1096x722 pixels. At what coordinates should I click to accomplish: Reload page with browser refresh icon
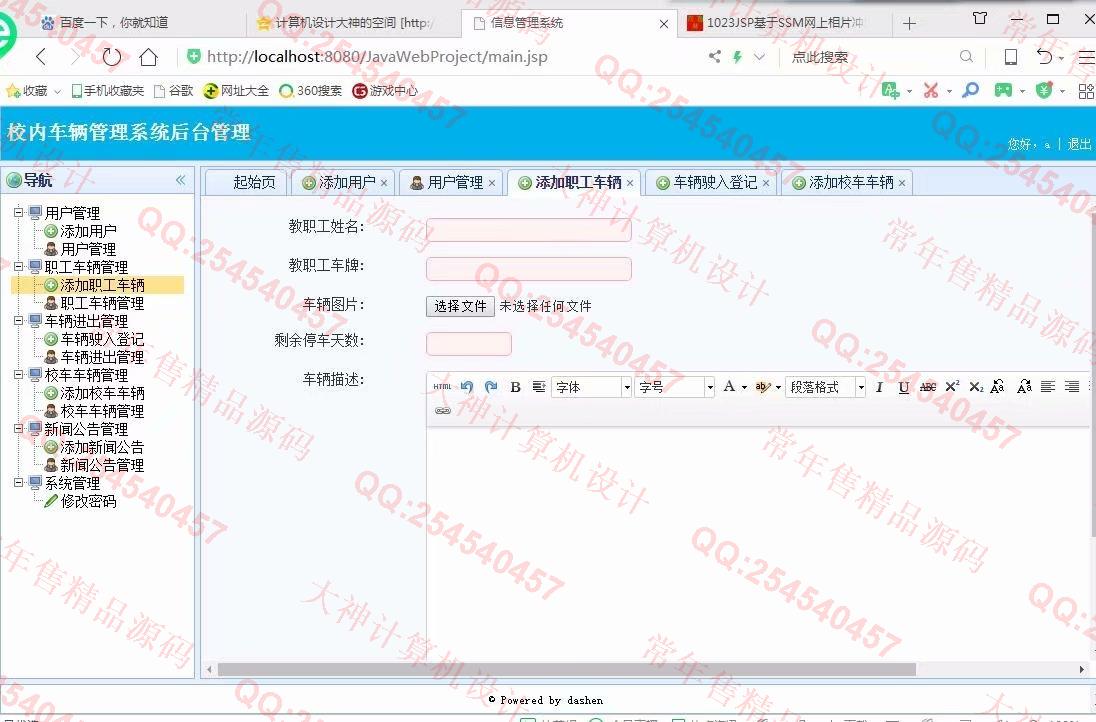[112, 57]
